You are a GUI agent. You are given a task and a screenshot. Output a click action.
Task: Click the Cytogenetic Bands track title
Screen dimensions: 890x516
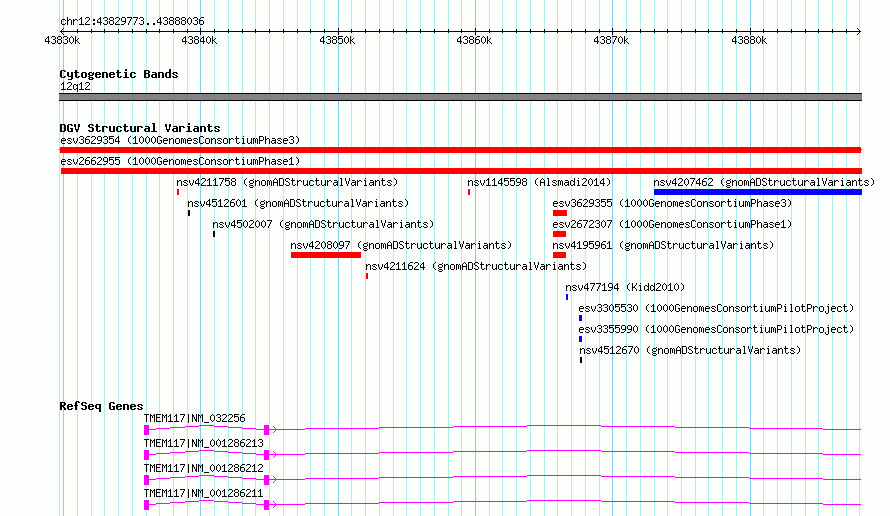coord(119,74)
